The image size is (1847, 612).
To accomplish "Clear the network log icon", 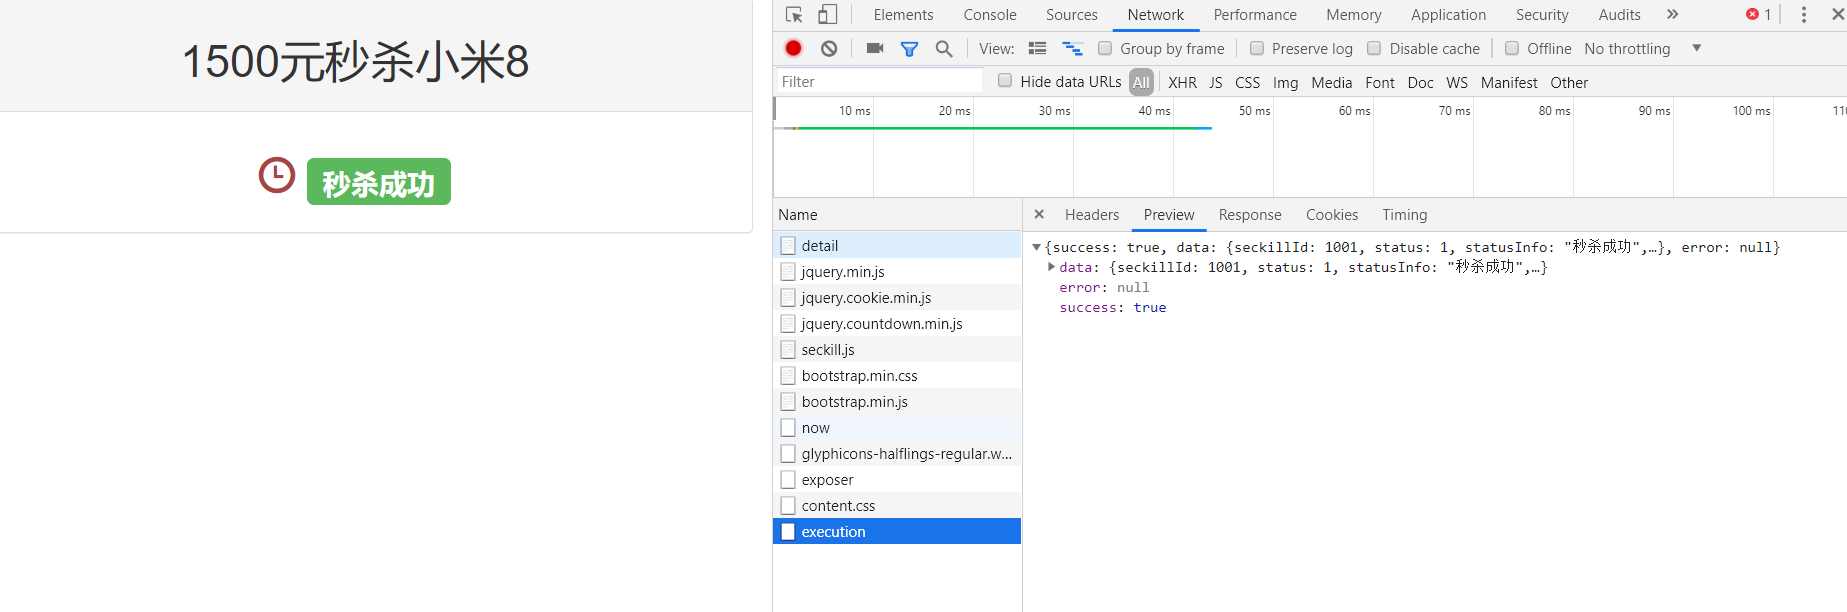I will [829, 48].
